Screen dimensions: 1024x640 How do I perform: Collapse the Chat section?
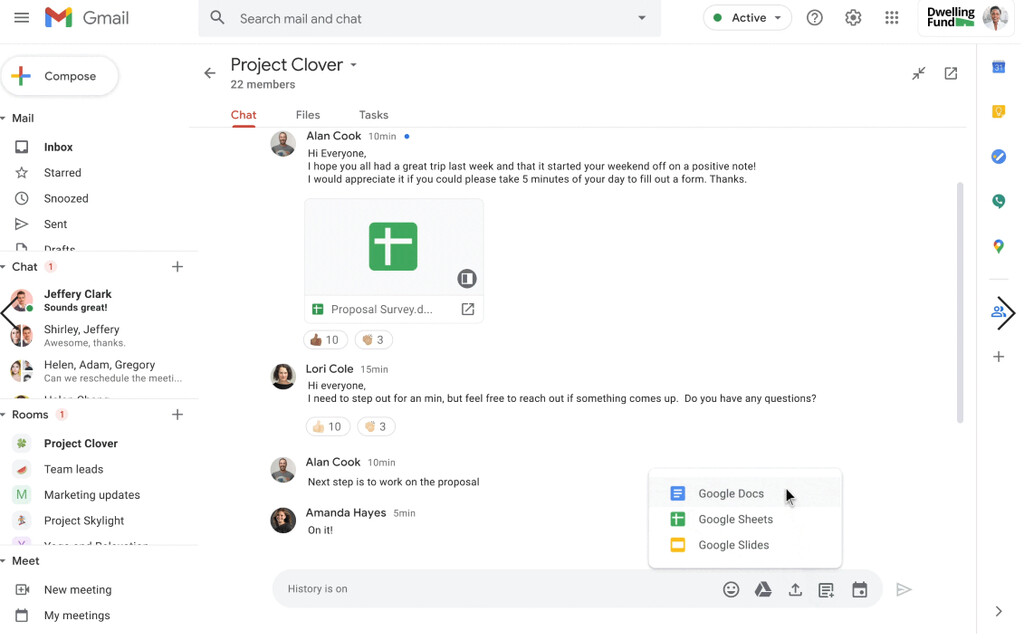point(3,266)
